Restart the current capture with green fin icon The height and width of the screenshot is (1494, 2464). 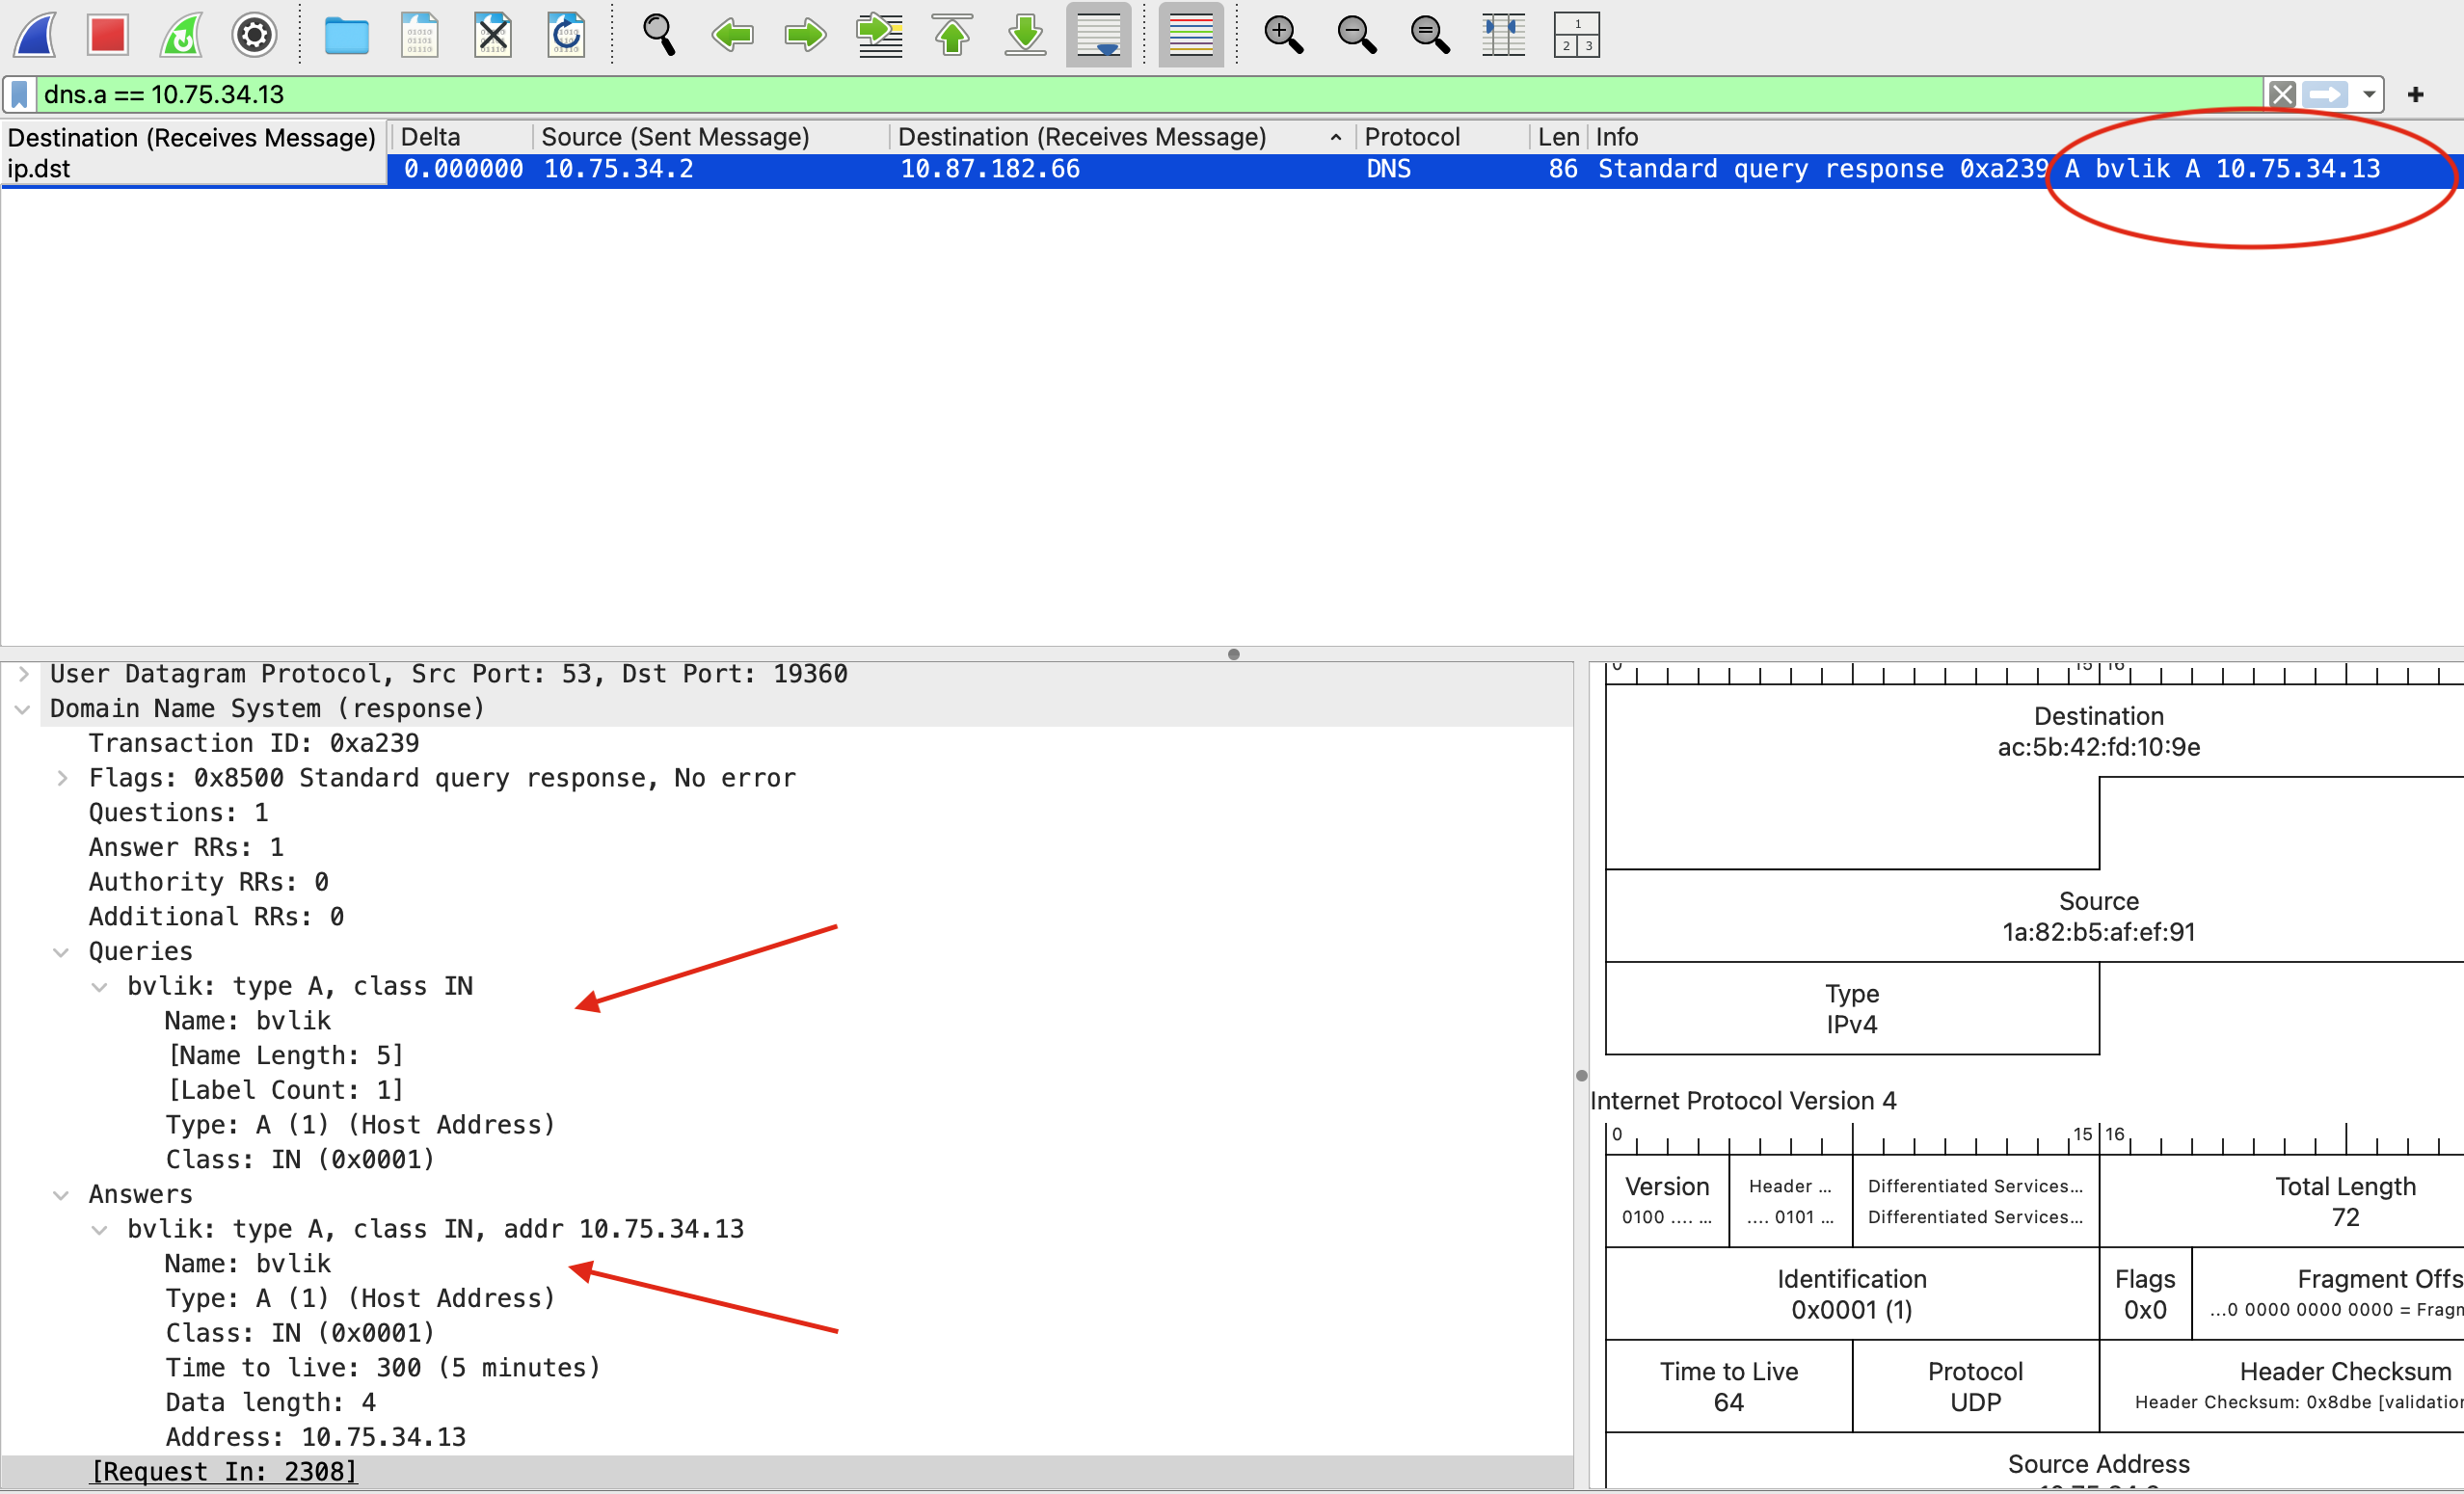click(x=181, y=35)
